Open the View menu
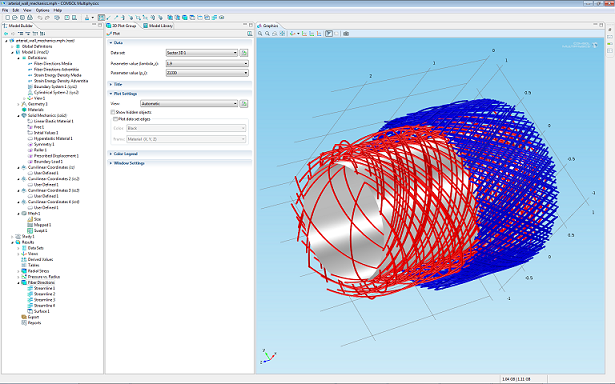615x384 pixels. pos(27,10)
